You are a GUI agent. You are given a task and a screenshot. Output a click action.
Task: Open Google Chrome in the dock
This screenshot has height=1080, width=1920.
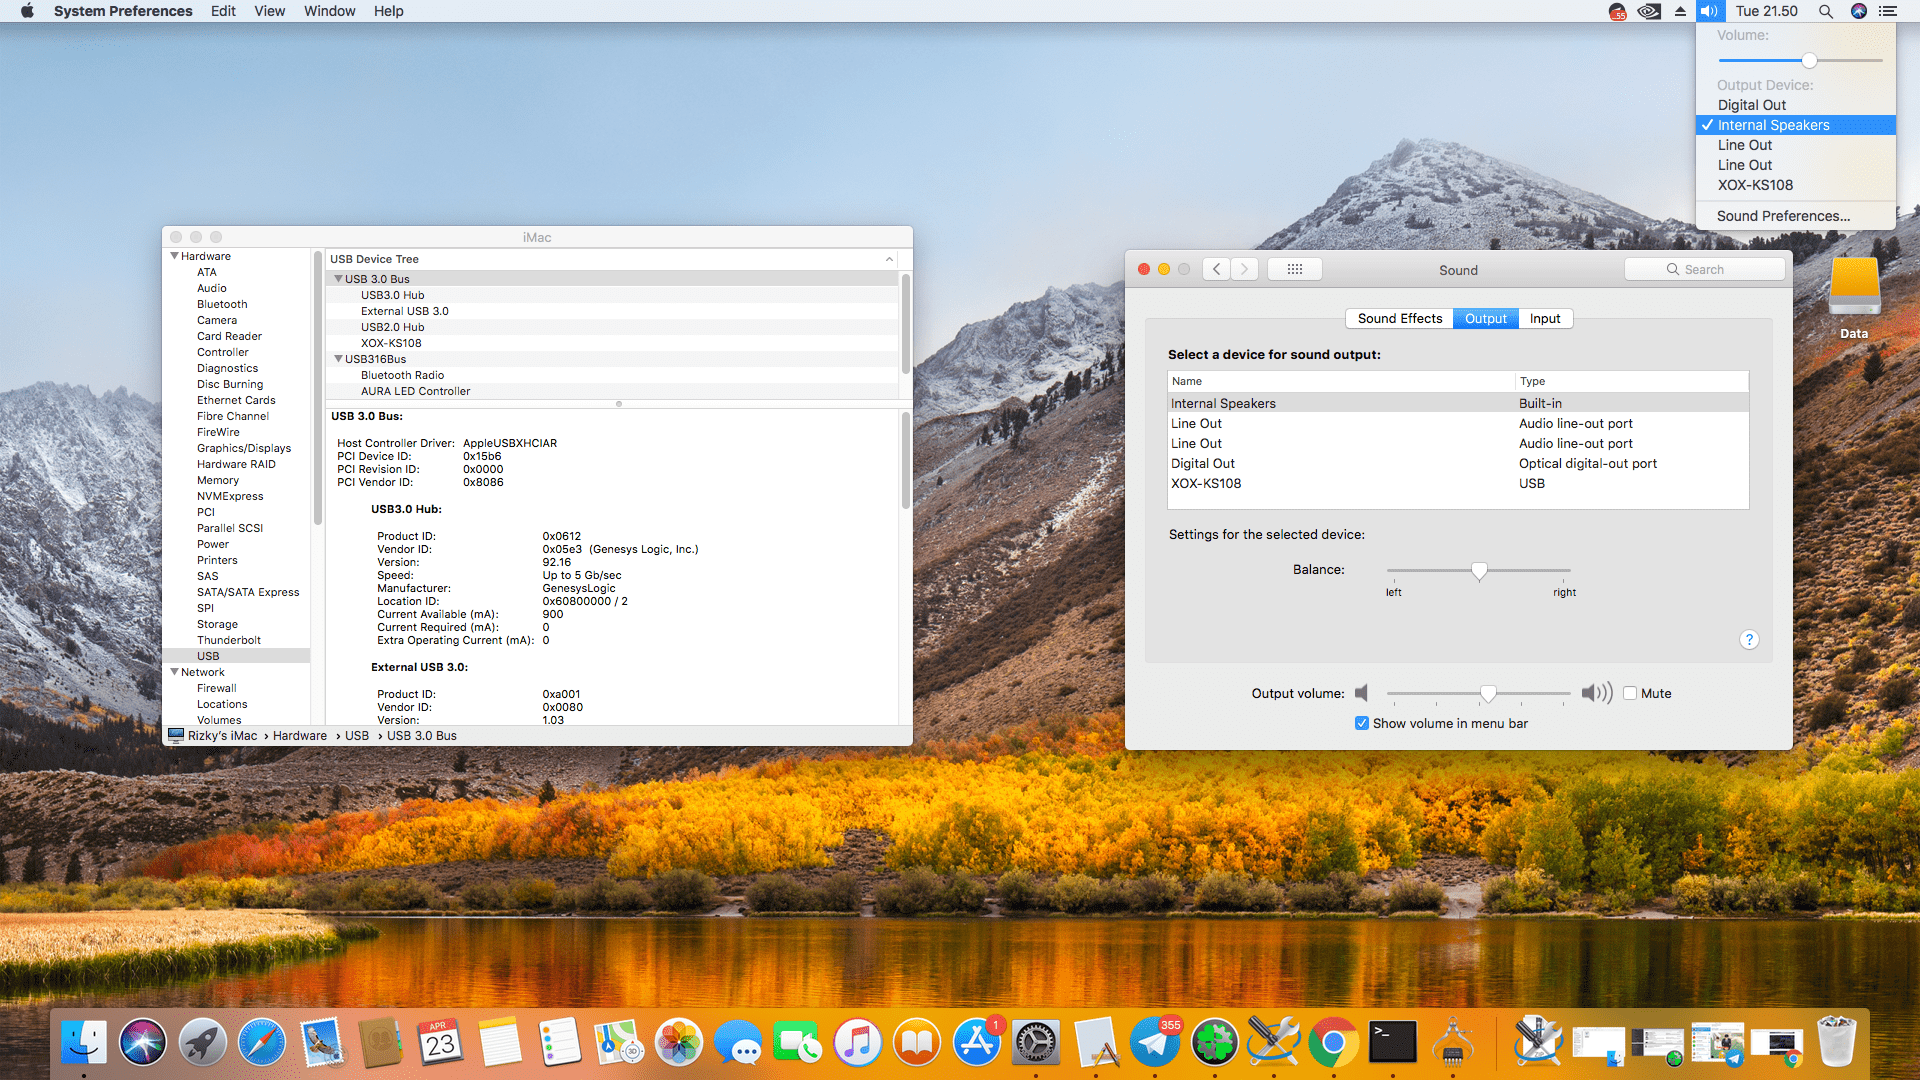coord(1333,1043)
